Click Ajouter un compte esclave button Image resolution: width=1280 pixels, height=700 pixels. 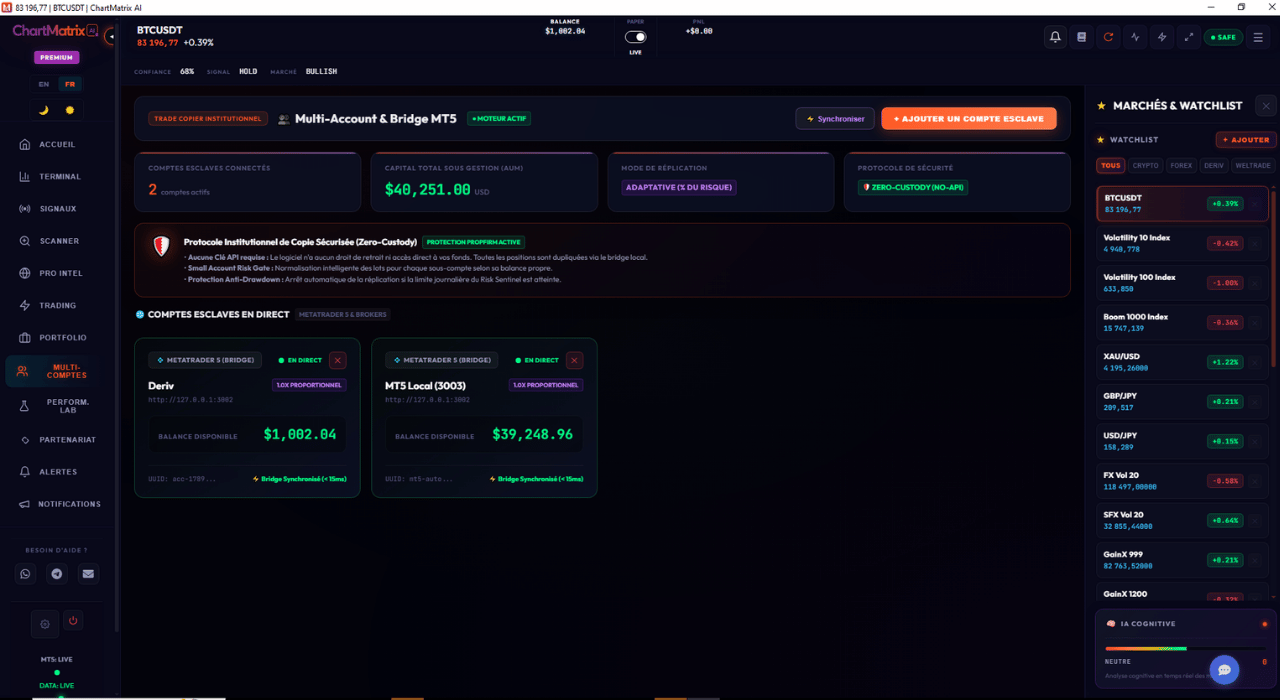click(968, 119)
